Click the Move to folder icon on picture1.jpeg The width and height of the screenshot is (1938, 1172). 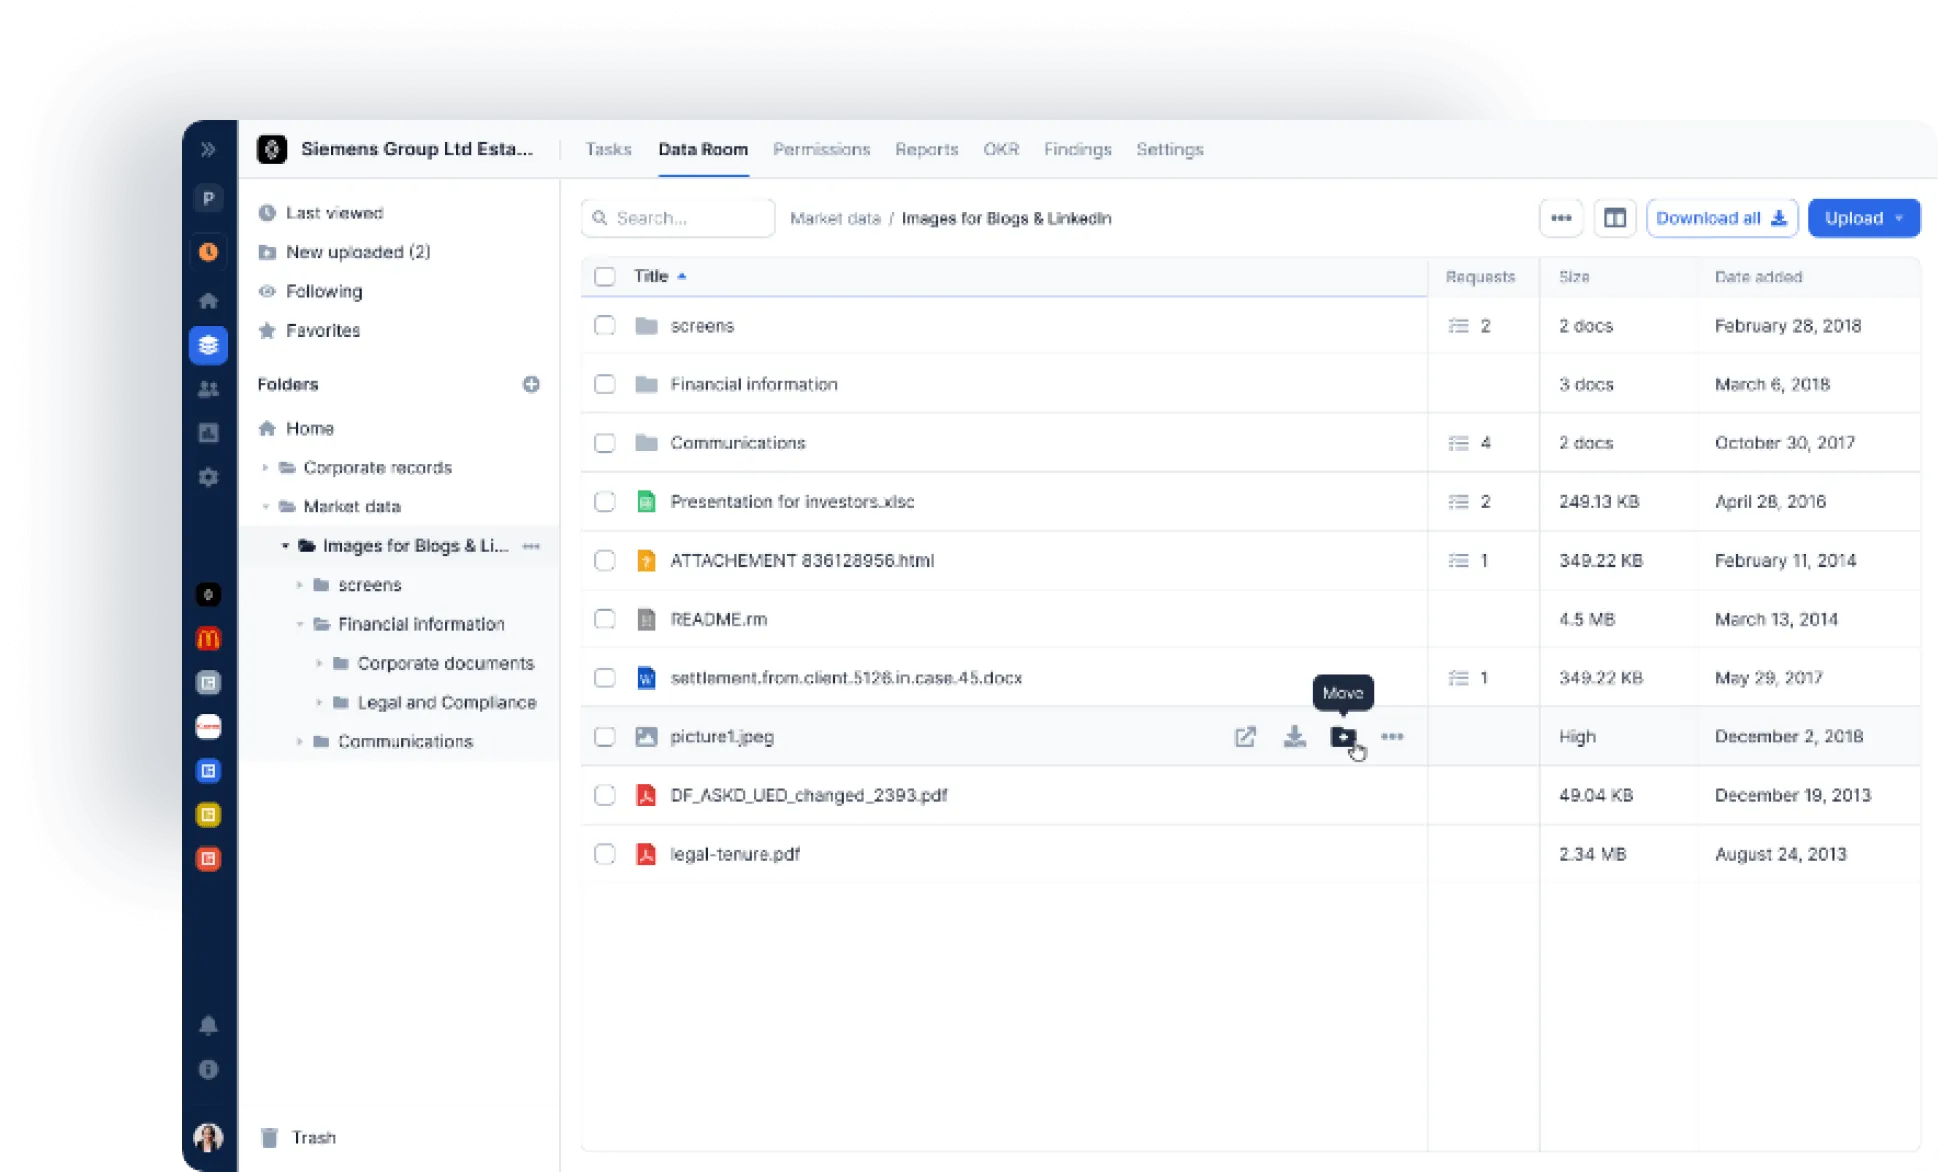point(1343,737)
